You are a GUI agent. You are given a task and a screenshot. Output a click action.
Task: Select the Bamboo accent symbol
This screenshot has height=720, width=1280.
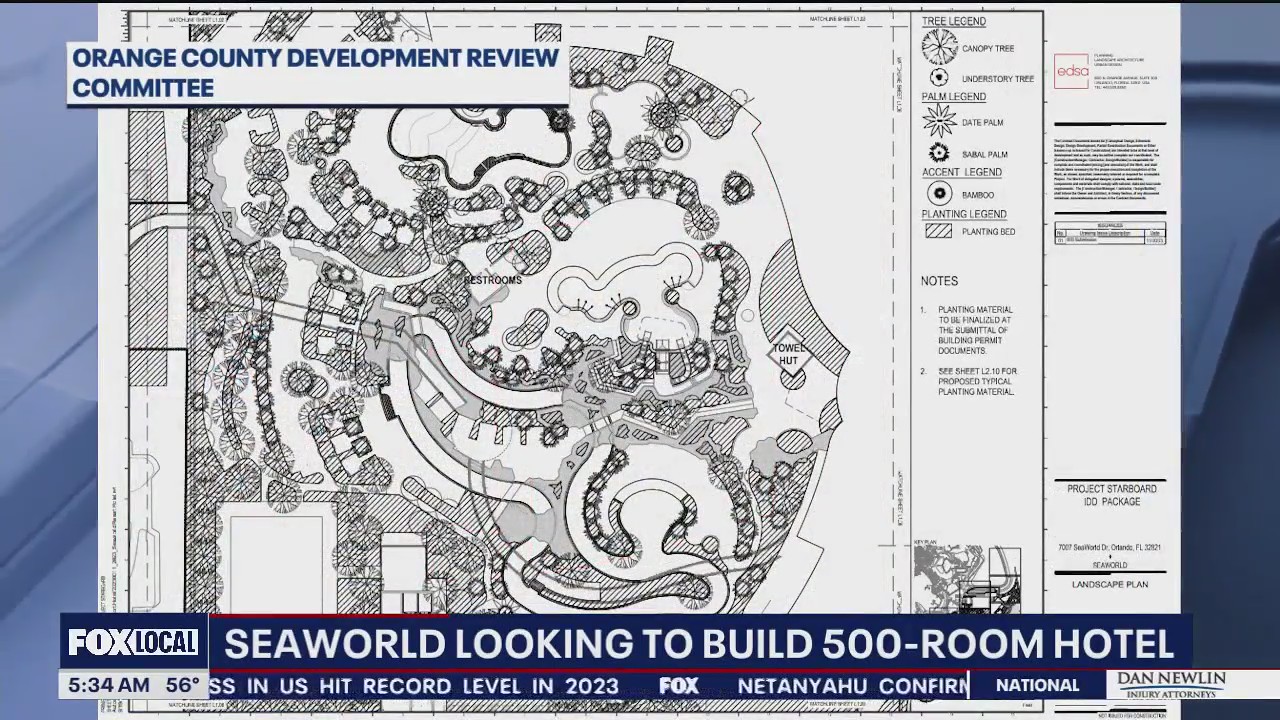click(938, 194)
